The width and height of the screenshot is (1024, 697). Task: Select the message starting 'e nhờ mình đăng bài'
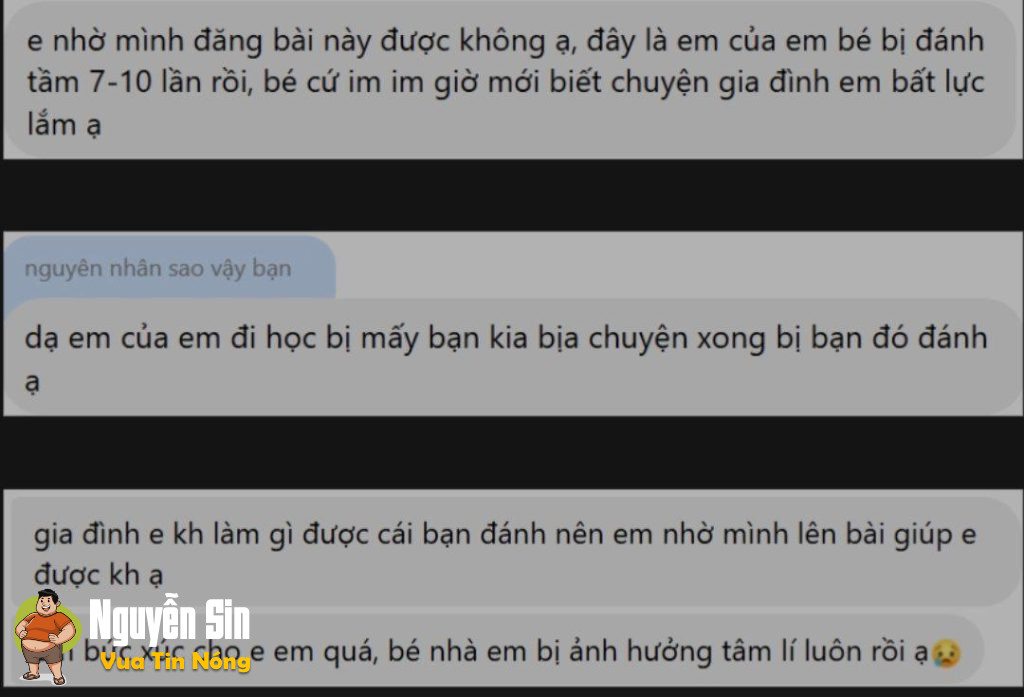(x=512, y=80)
